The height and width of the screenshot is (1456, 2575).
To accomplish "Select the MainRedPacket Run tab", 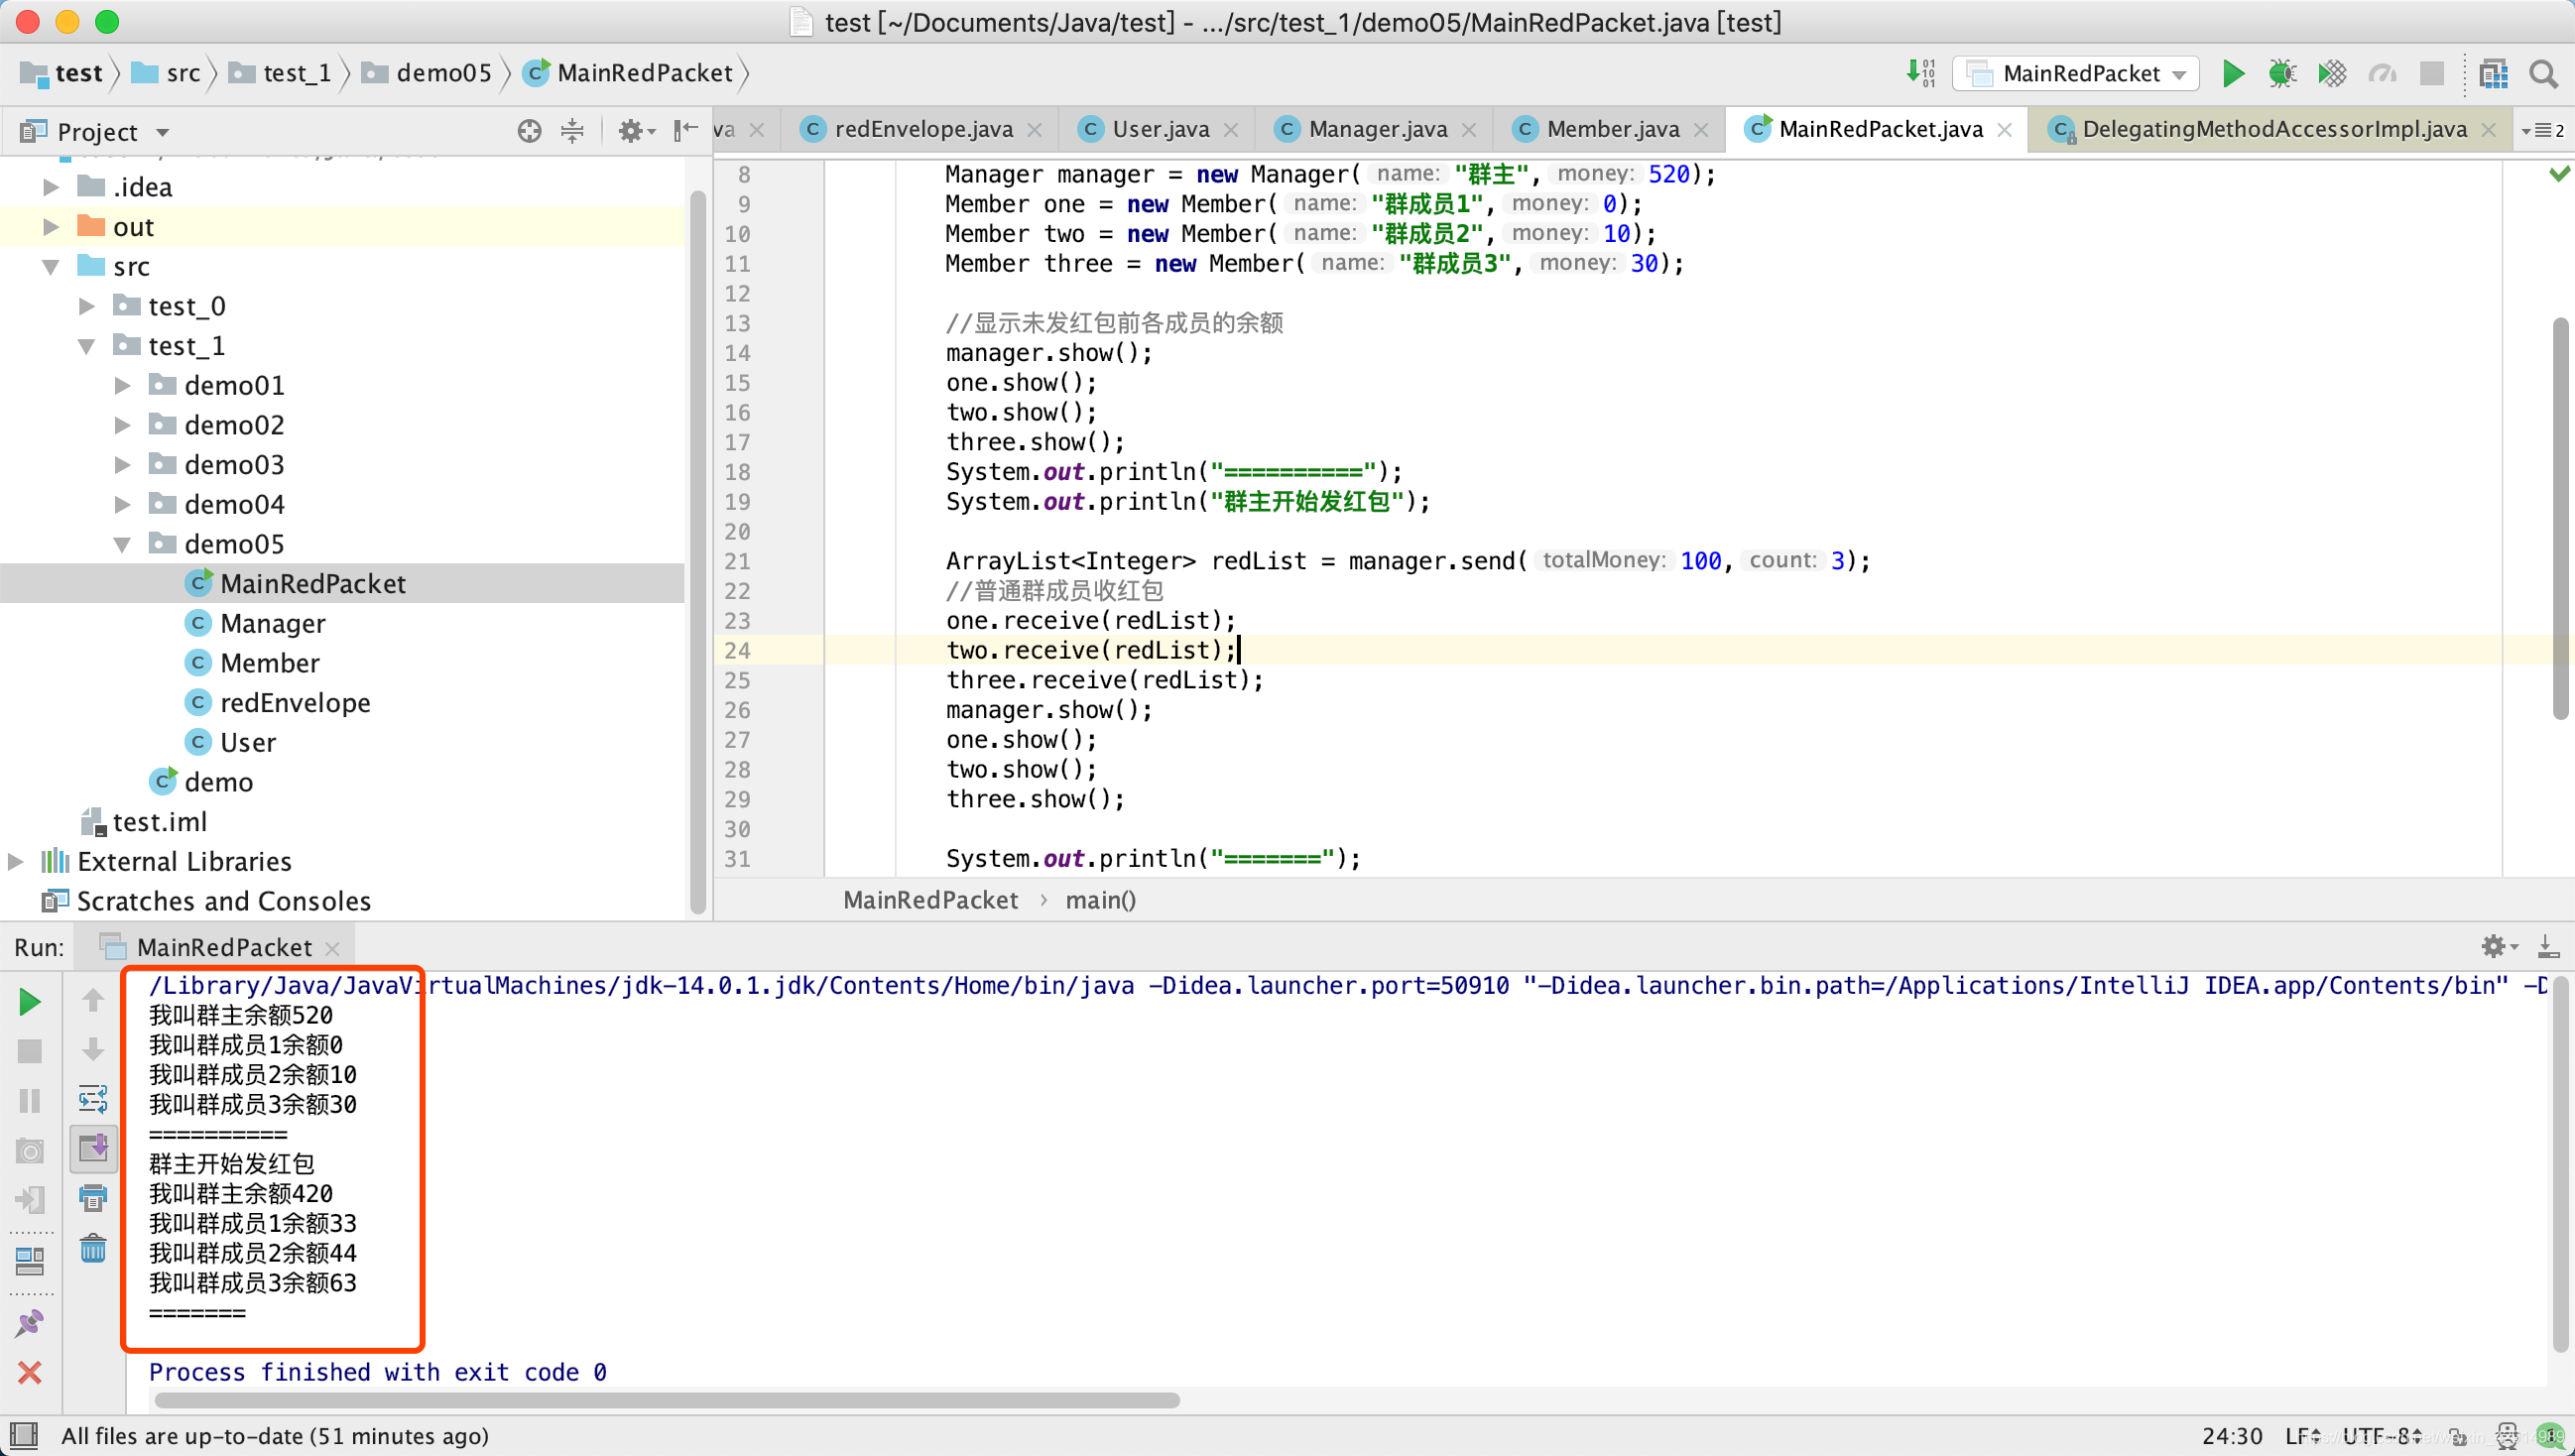I will coord(223,946).
